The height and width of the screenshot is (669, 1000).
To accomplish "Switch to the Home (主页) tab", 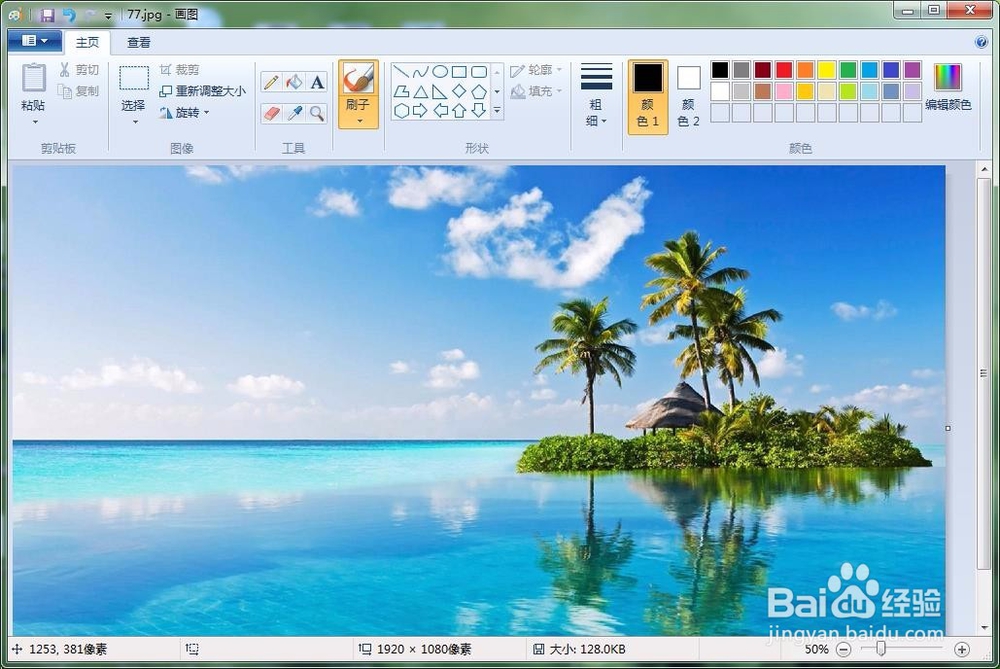I will coord(87,42).
